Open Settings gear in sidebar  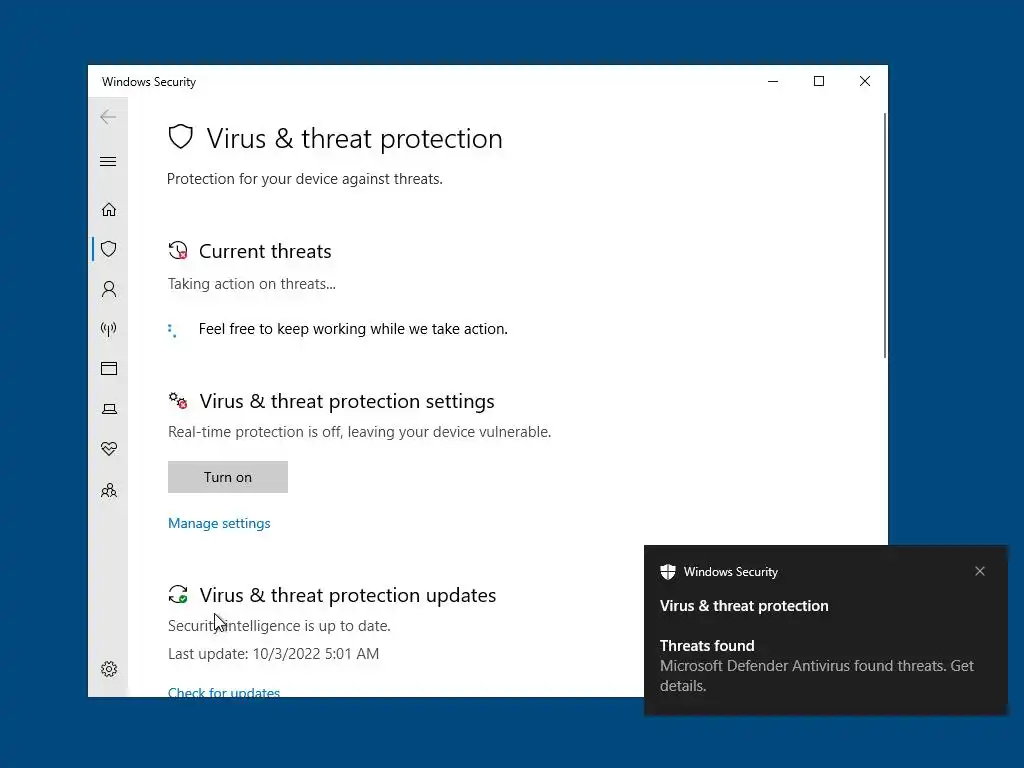tap(109, 669)
